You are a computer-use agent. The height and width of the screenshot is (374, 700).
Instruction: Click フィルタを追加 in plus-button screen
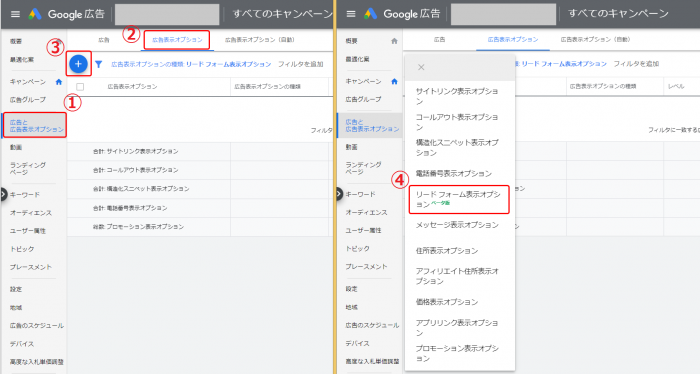300,64
